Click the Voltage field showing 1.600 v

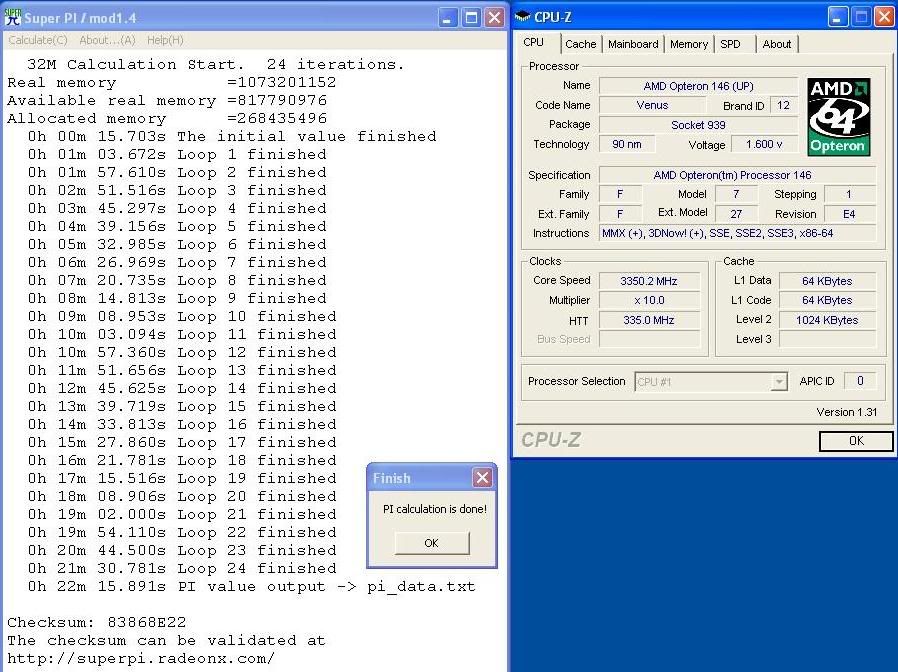coord(764,144)
